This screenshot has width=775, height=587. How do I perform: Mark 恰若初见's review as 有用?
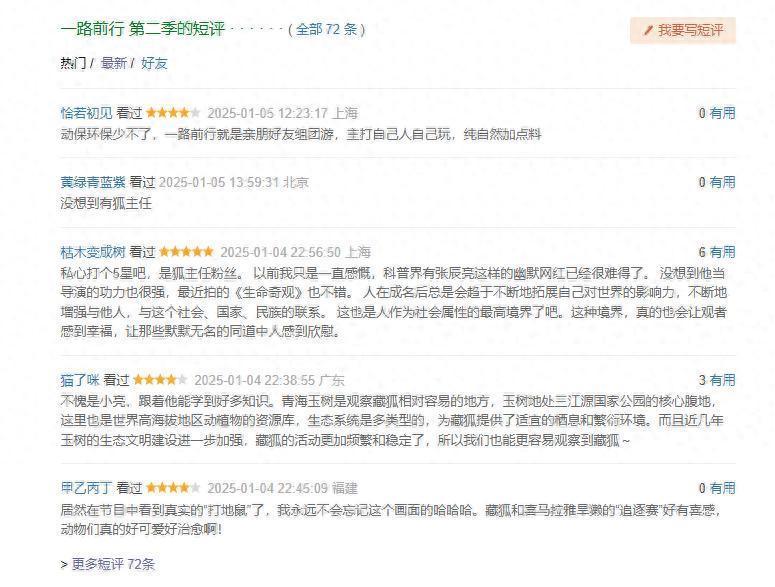click(x=722, y=113)
